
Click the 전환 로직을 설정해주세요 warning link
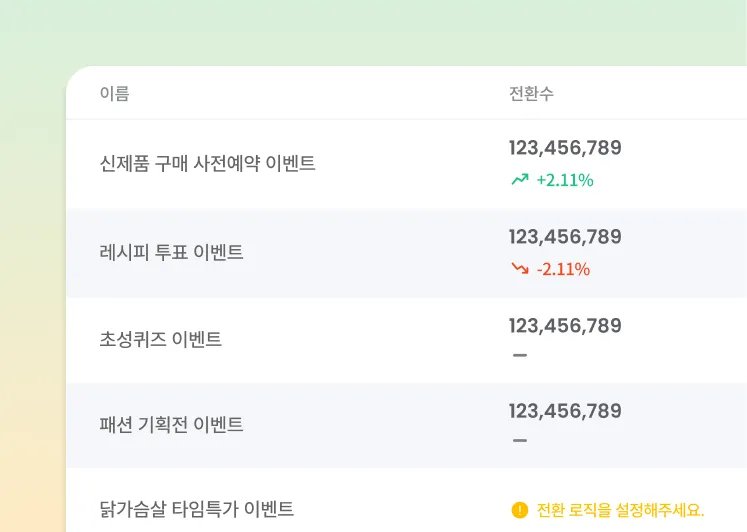(x=620, y=510)
